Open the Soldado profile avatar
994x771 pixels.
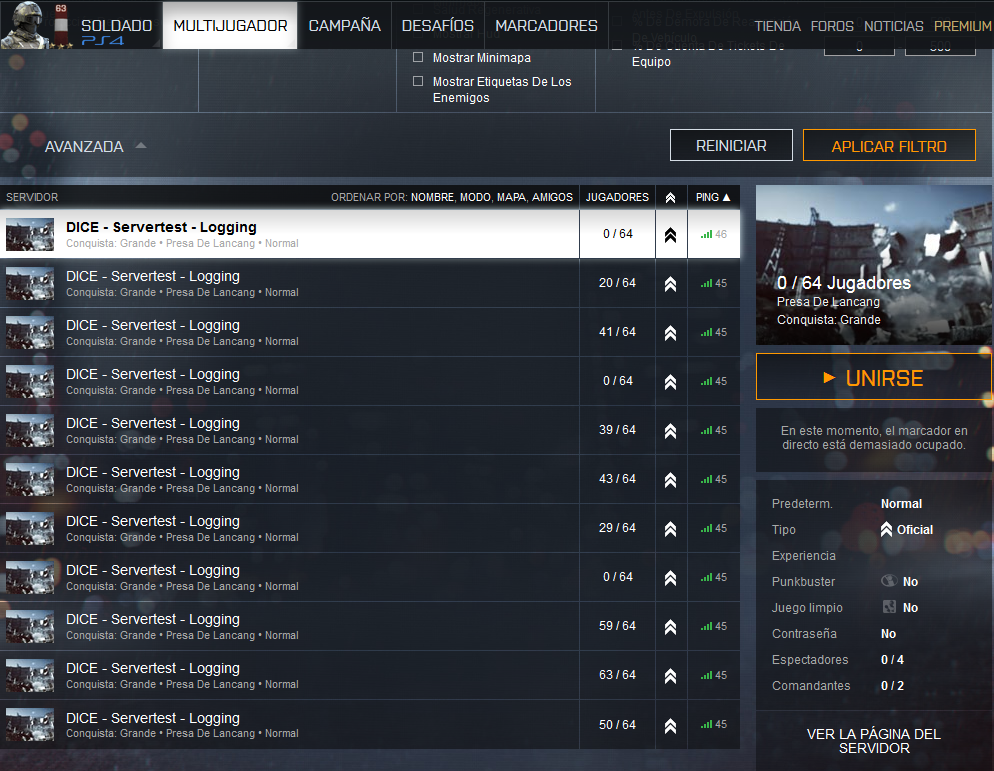click(25, 25)
